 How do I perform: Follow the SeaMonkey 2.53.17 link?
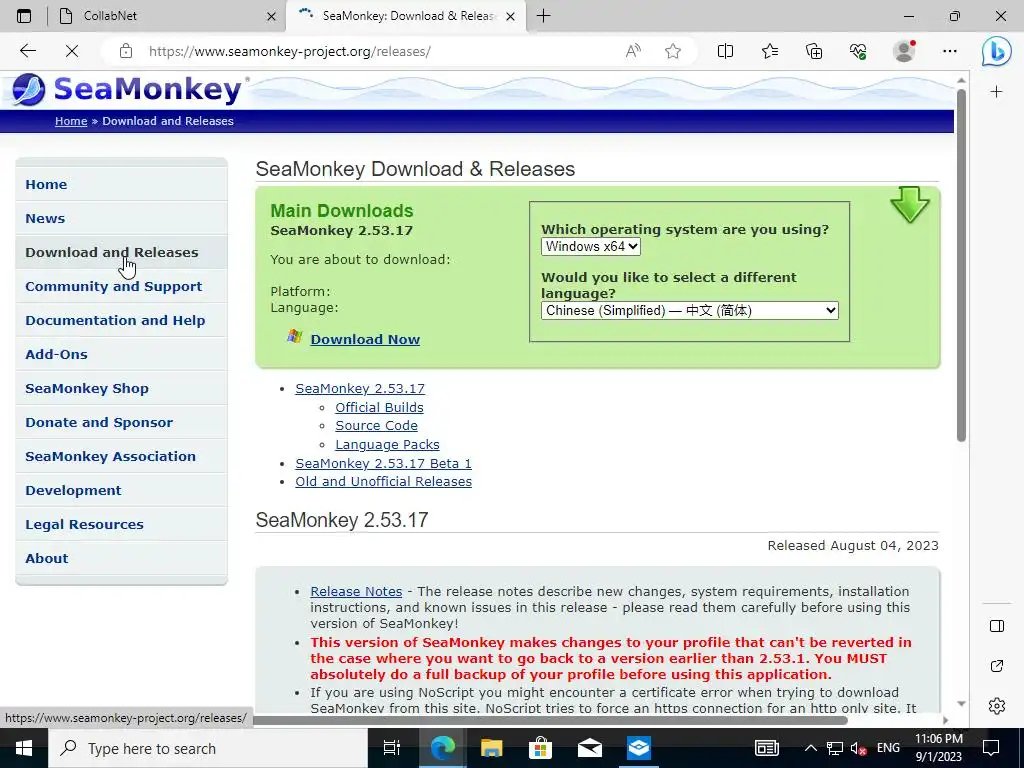click(360, 389)
